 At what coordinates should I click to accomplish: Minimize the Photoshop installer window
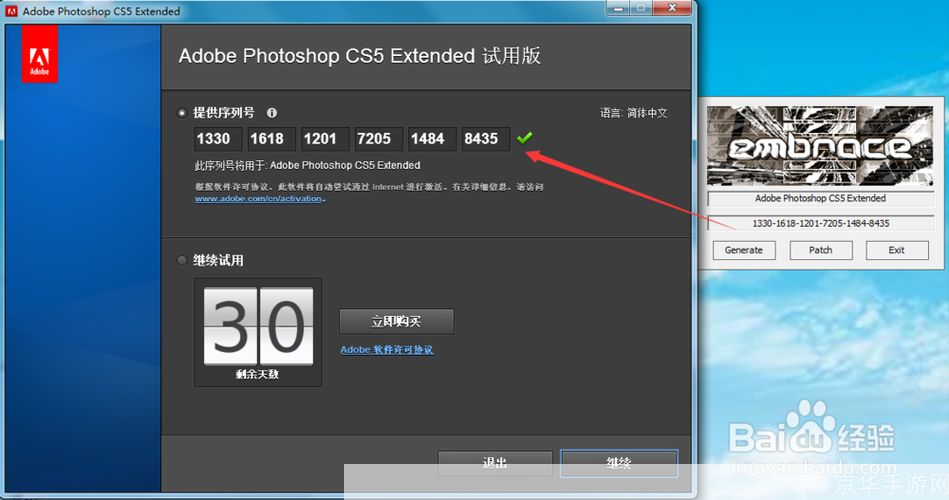point(619,8)
